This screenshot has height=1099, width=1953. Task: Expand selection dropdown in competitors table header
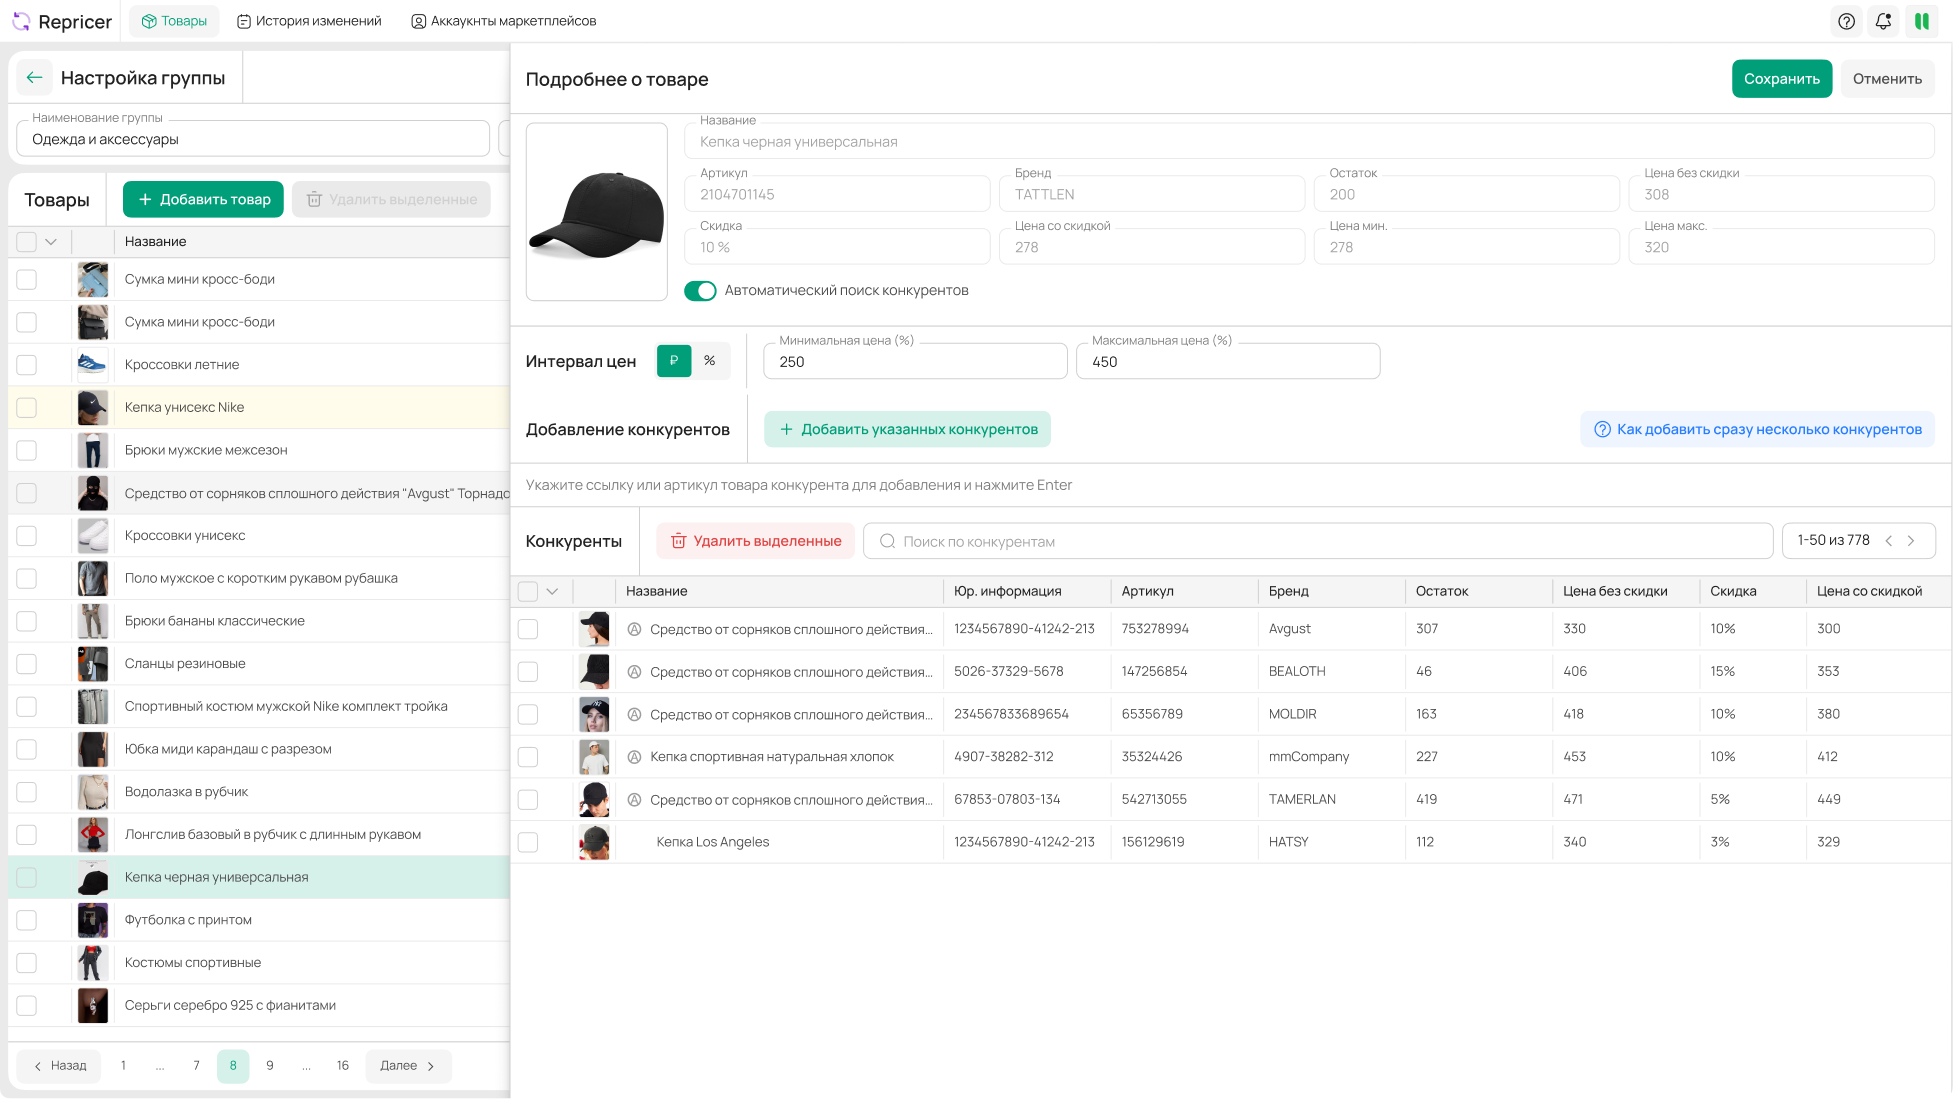coord(552,591)
